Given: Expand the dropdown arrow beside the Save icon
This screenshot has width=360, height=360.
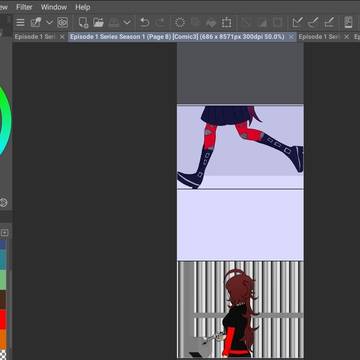Looking at the screenshot, I should click(x=127, y=22).
